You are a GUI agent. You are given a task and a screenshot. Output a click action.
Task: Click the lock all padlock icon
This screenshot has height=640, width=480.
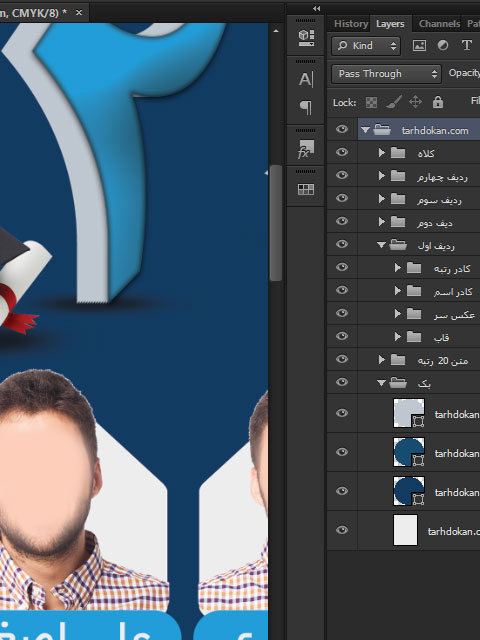[438, 102]
